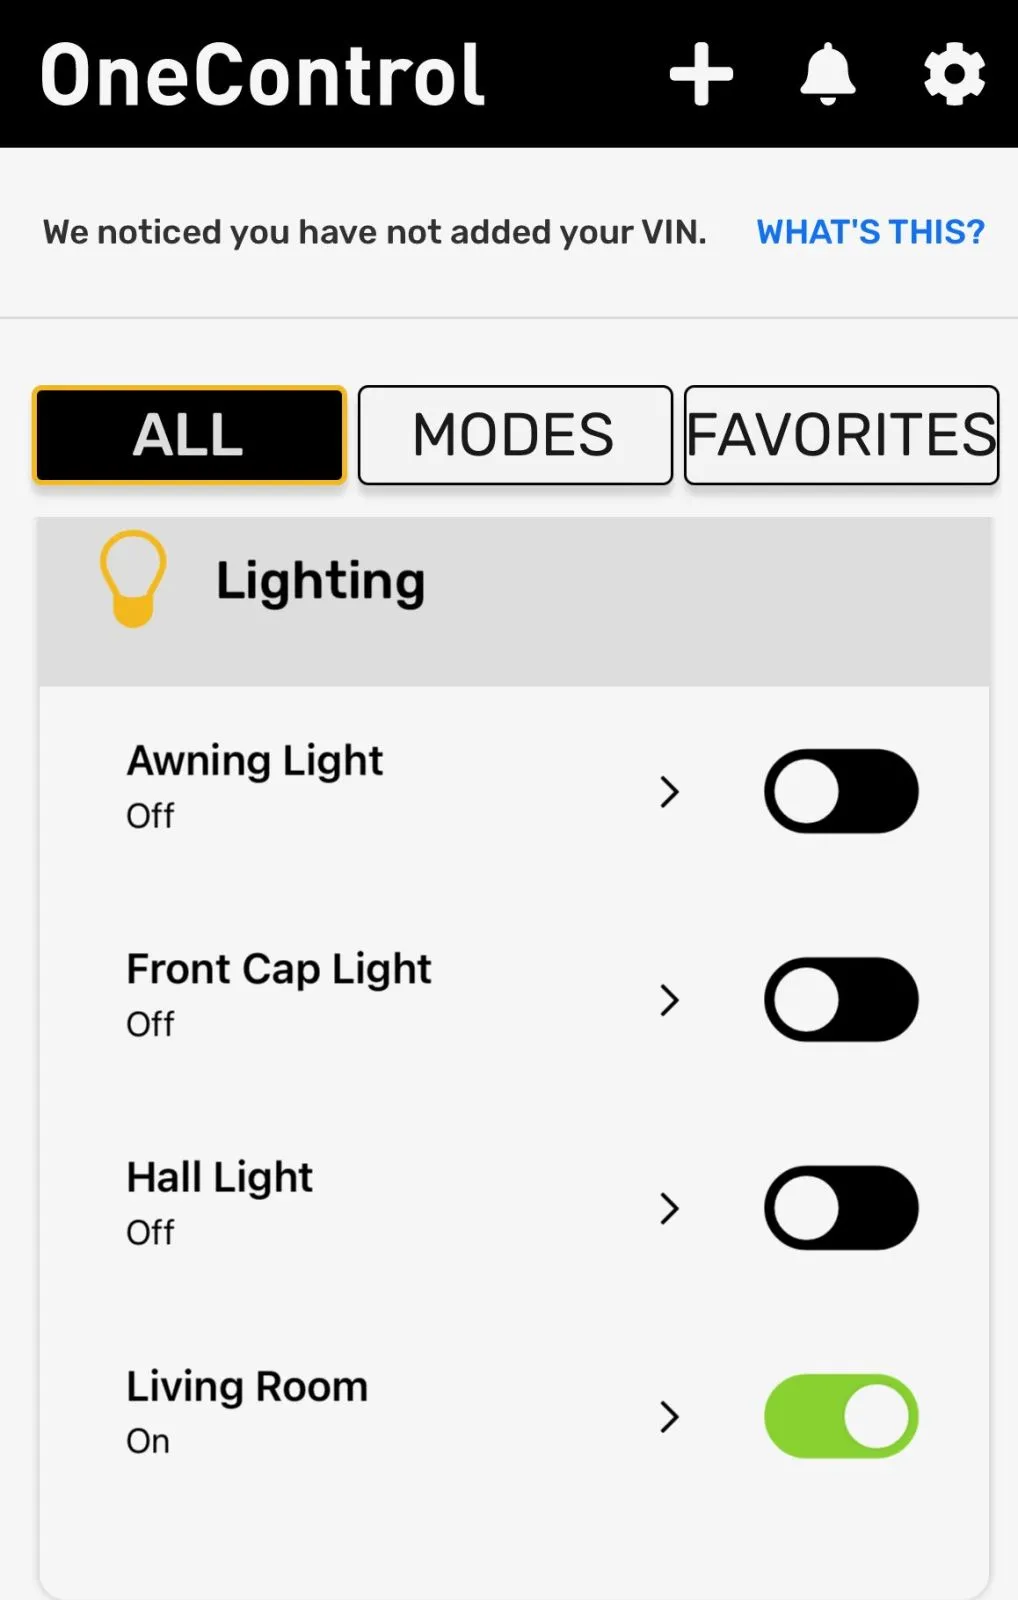Tap the OneControl app title

click(263, 75)
